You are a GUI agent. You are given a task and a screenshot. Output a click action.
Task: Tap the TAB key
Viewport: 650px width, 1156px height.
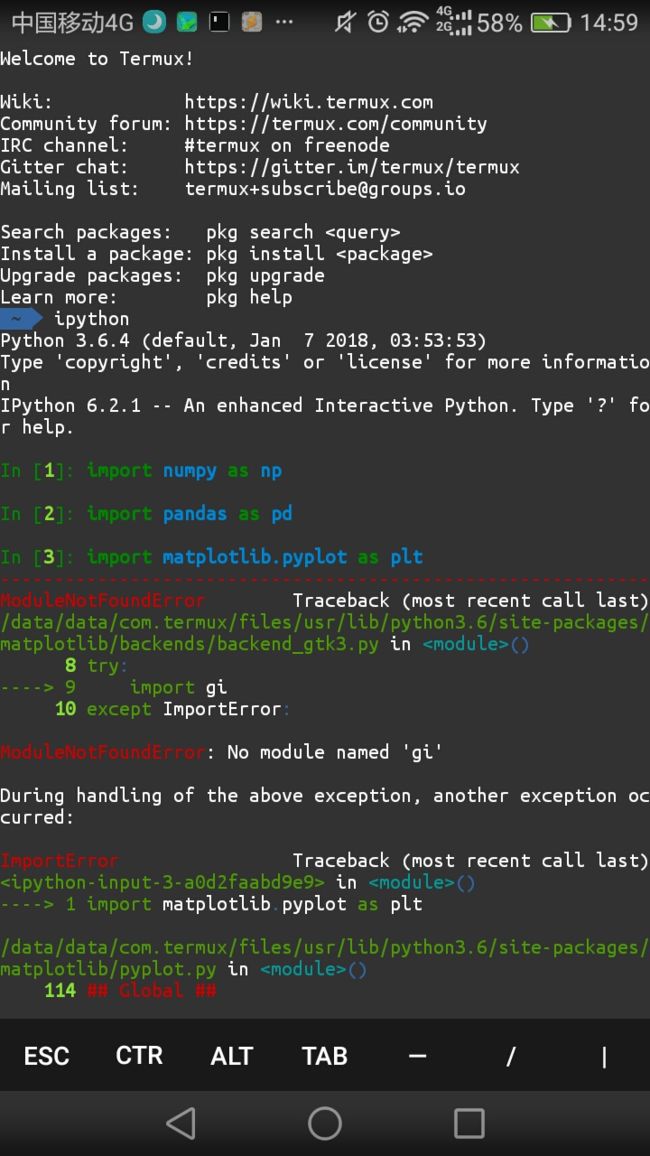324,1056
